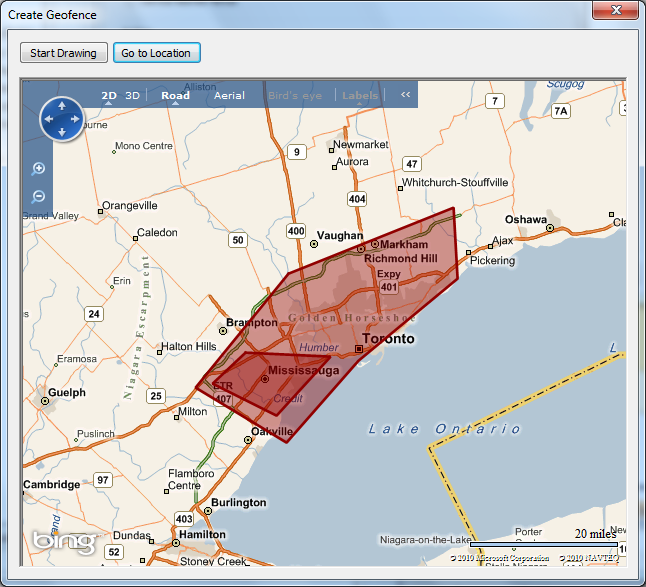Viewport: 646px width, 587px height.
Task: Click the Erin label
Action: coord(122,281)
